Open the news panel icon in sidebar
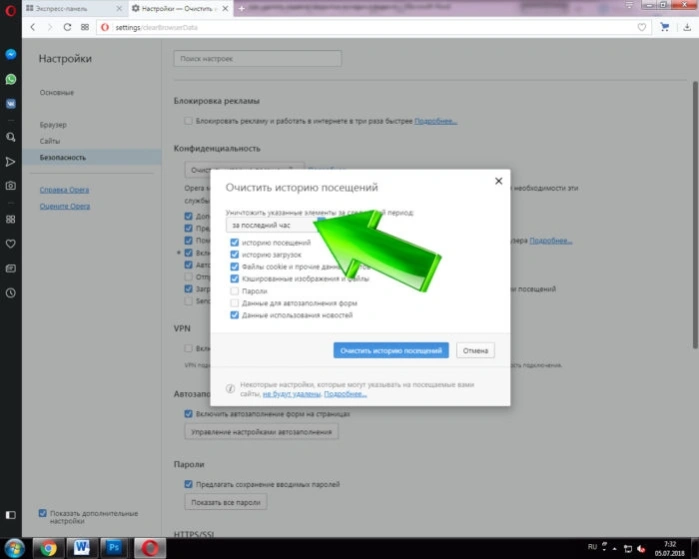This screenshot has width=699, height=559. coord(11,268)
